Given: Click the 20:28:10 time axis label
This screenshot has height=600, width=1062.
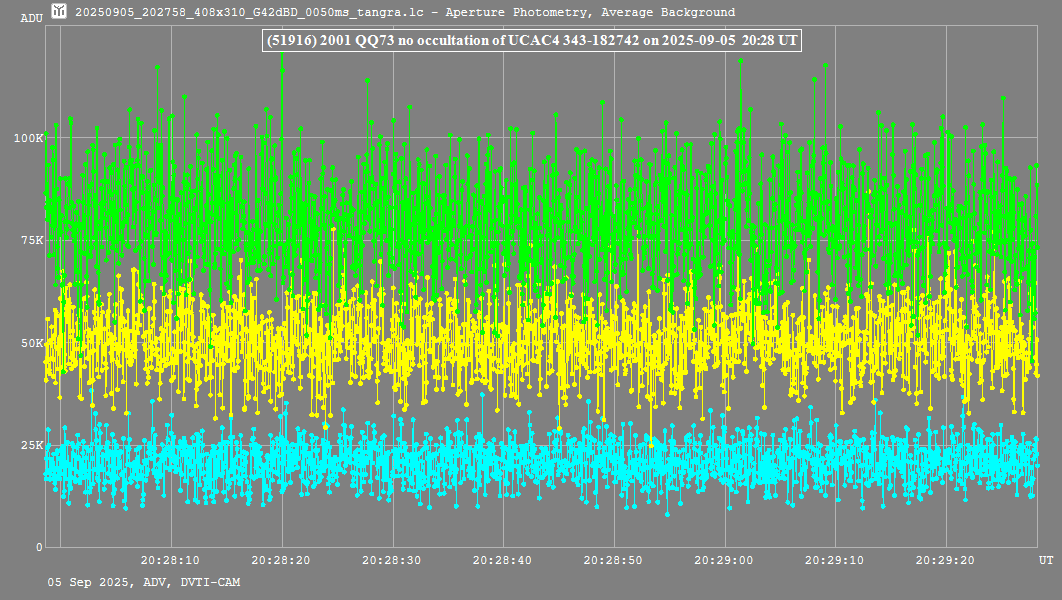Looking at the screenshot, I should coord(170,561).
